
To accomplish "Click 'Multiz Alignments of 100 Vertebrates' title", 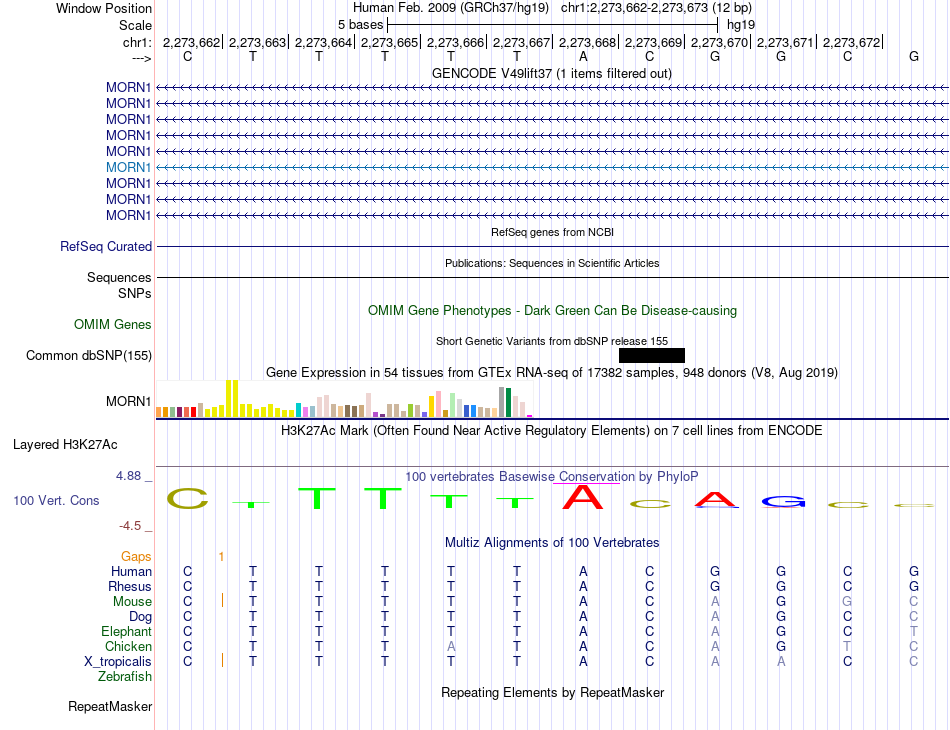I will (x=552, y=543).
